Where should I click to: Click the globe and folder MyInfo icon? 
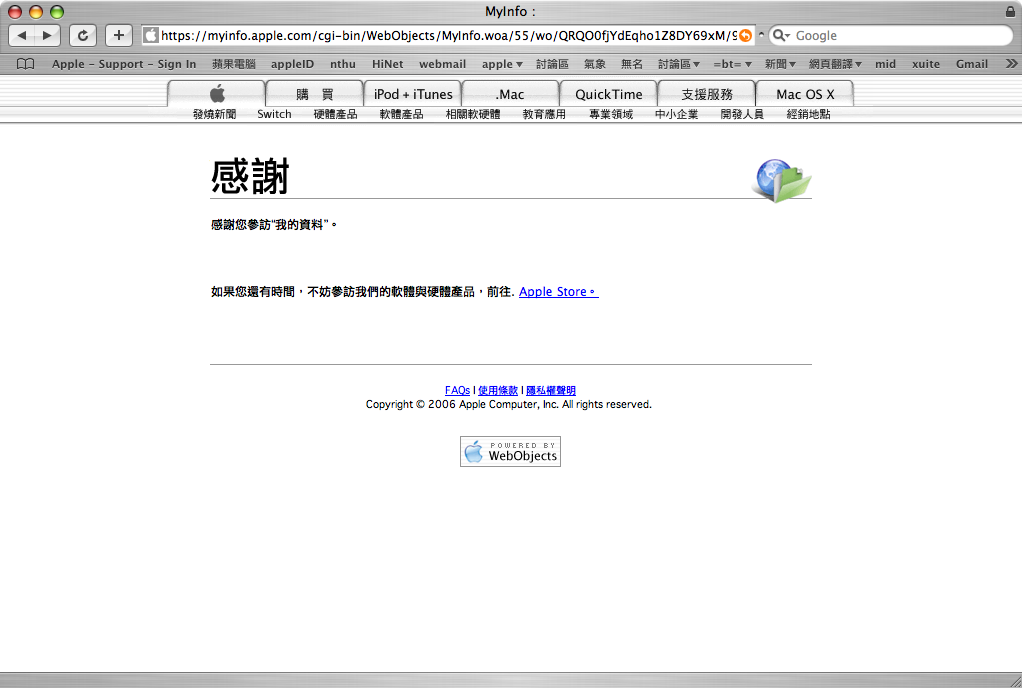pos(783,180)
